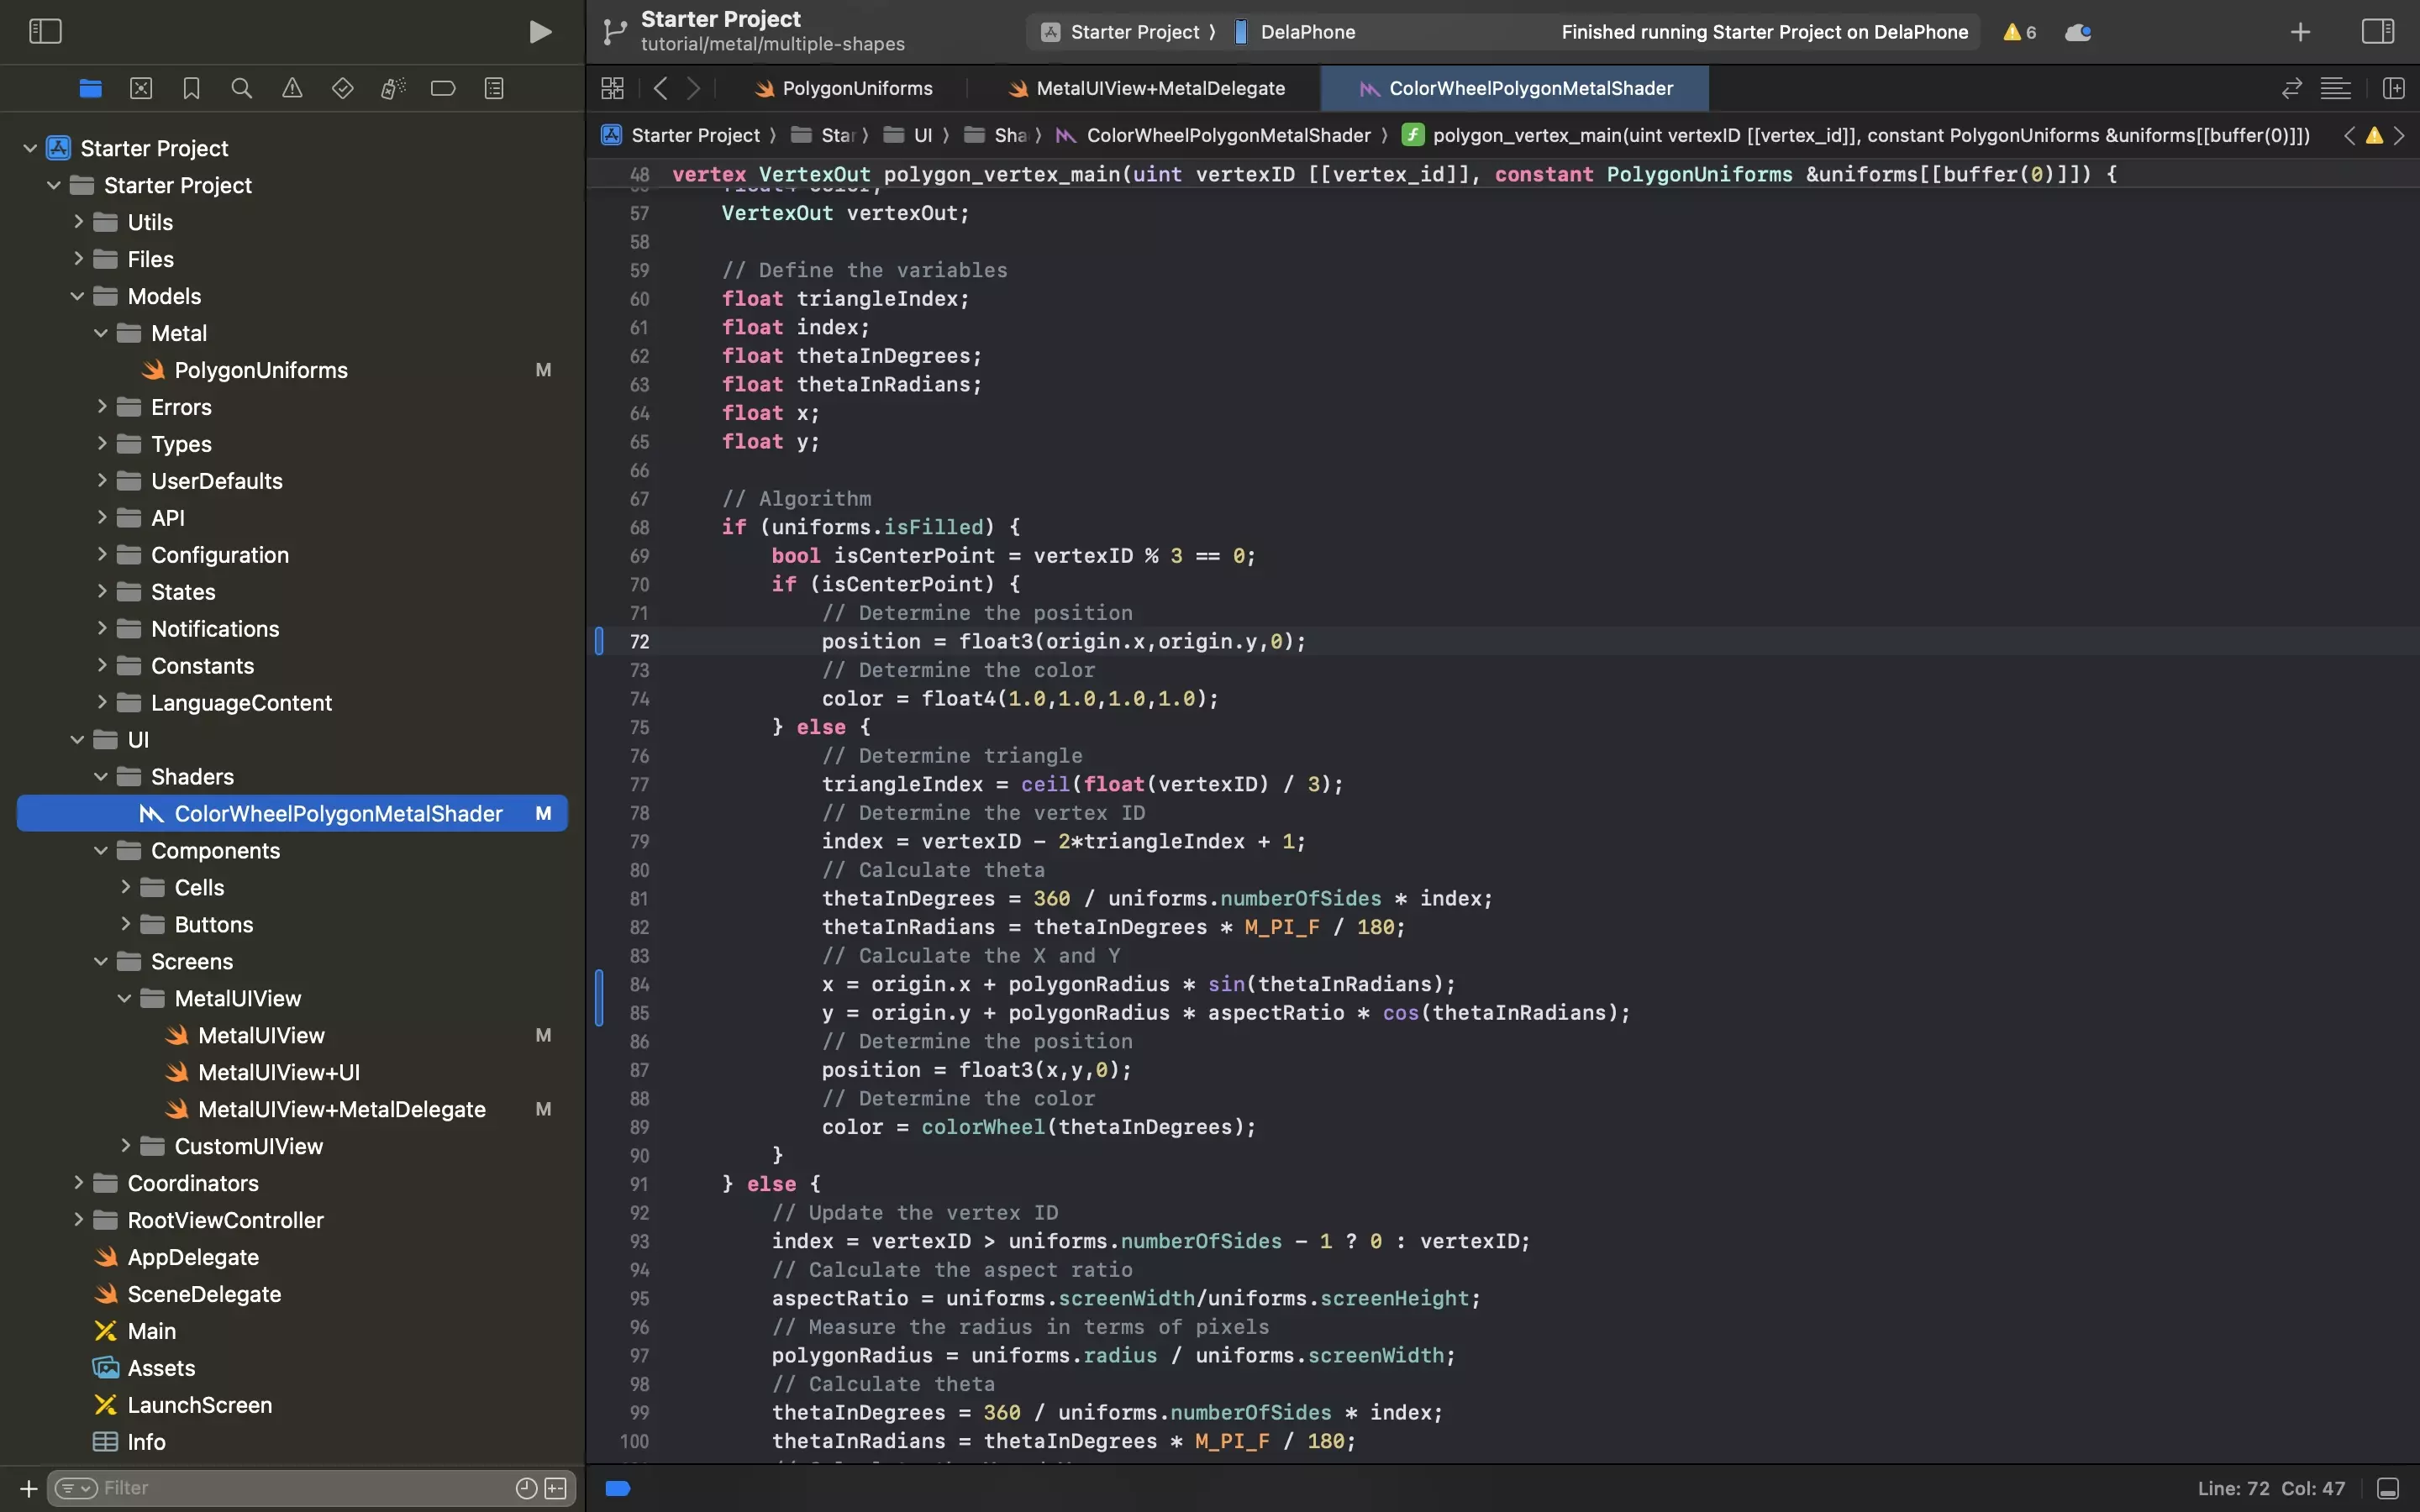The image size is (2420, 1512).
Task: Open the Project navigator tab
Action: pyautogui.click(x=90, y=89)
